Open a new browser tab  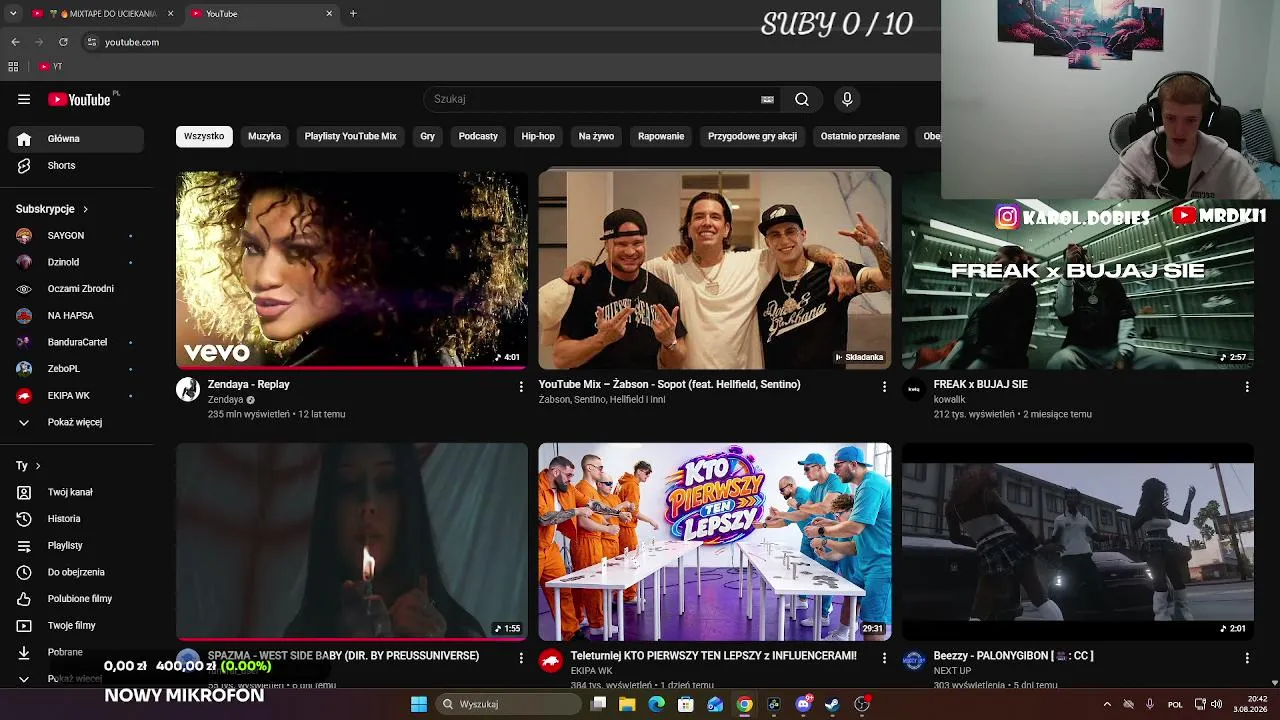pos(353,14)
